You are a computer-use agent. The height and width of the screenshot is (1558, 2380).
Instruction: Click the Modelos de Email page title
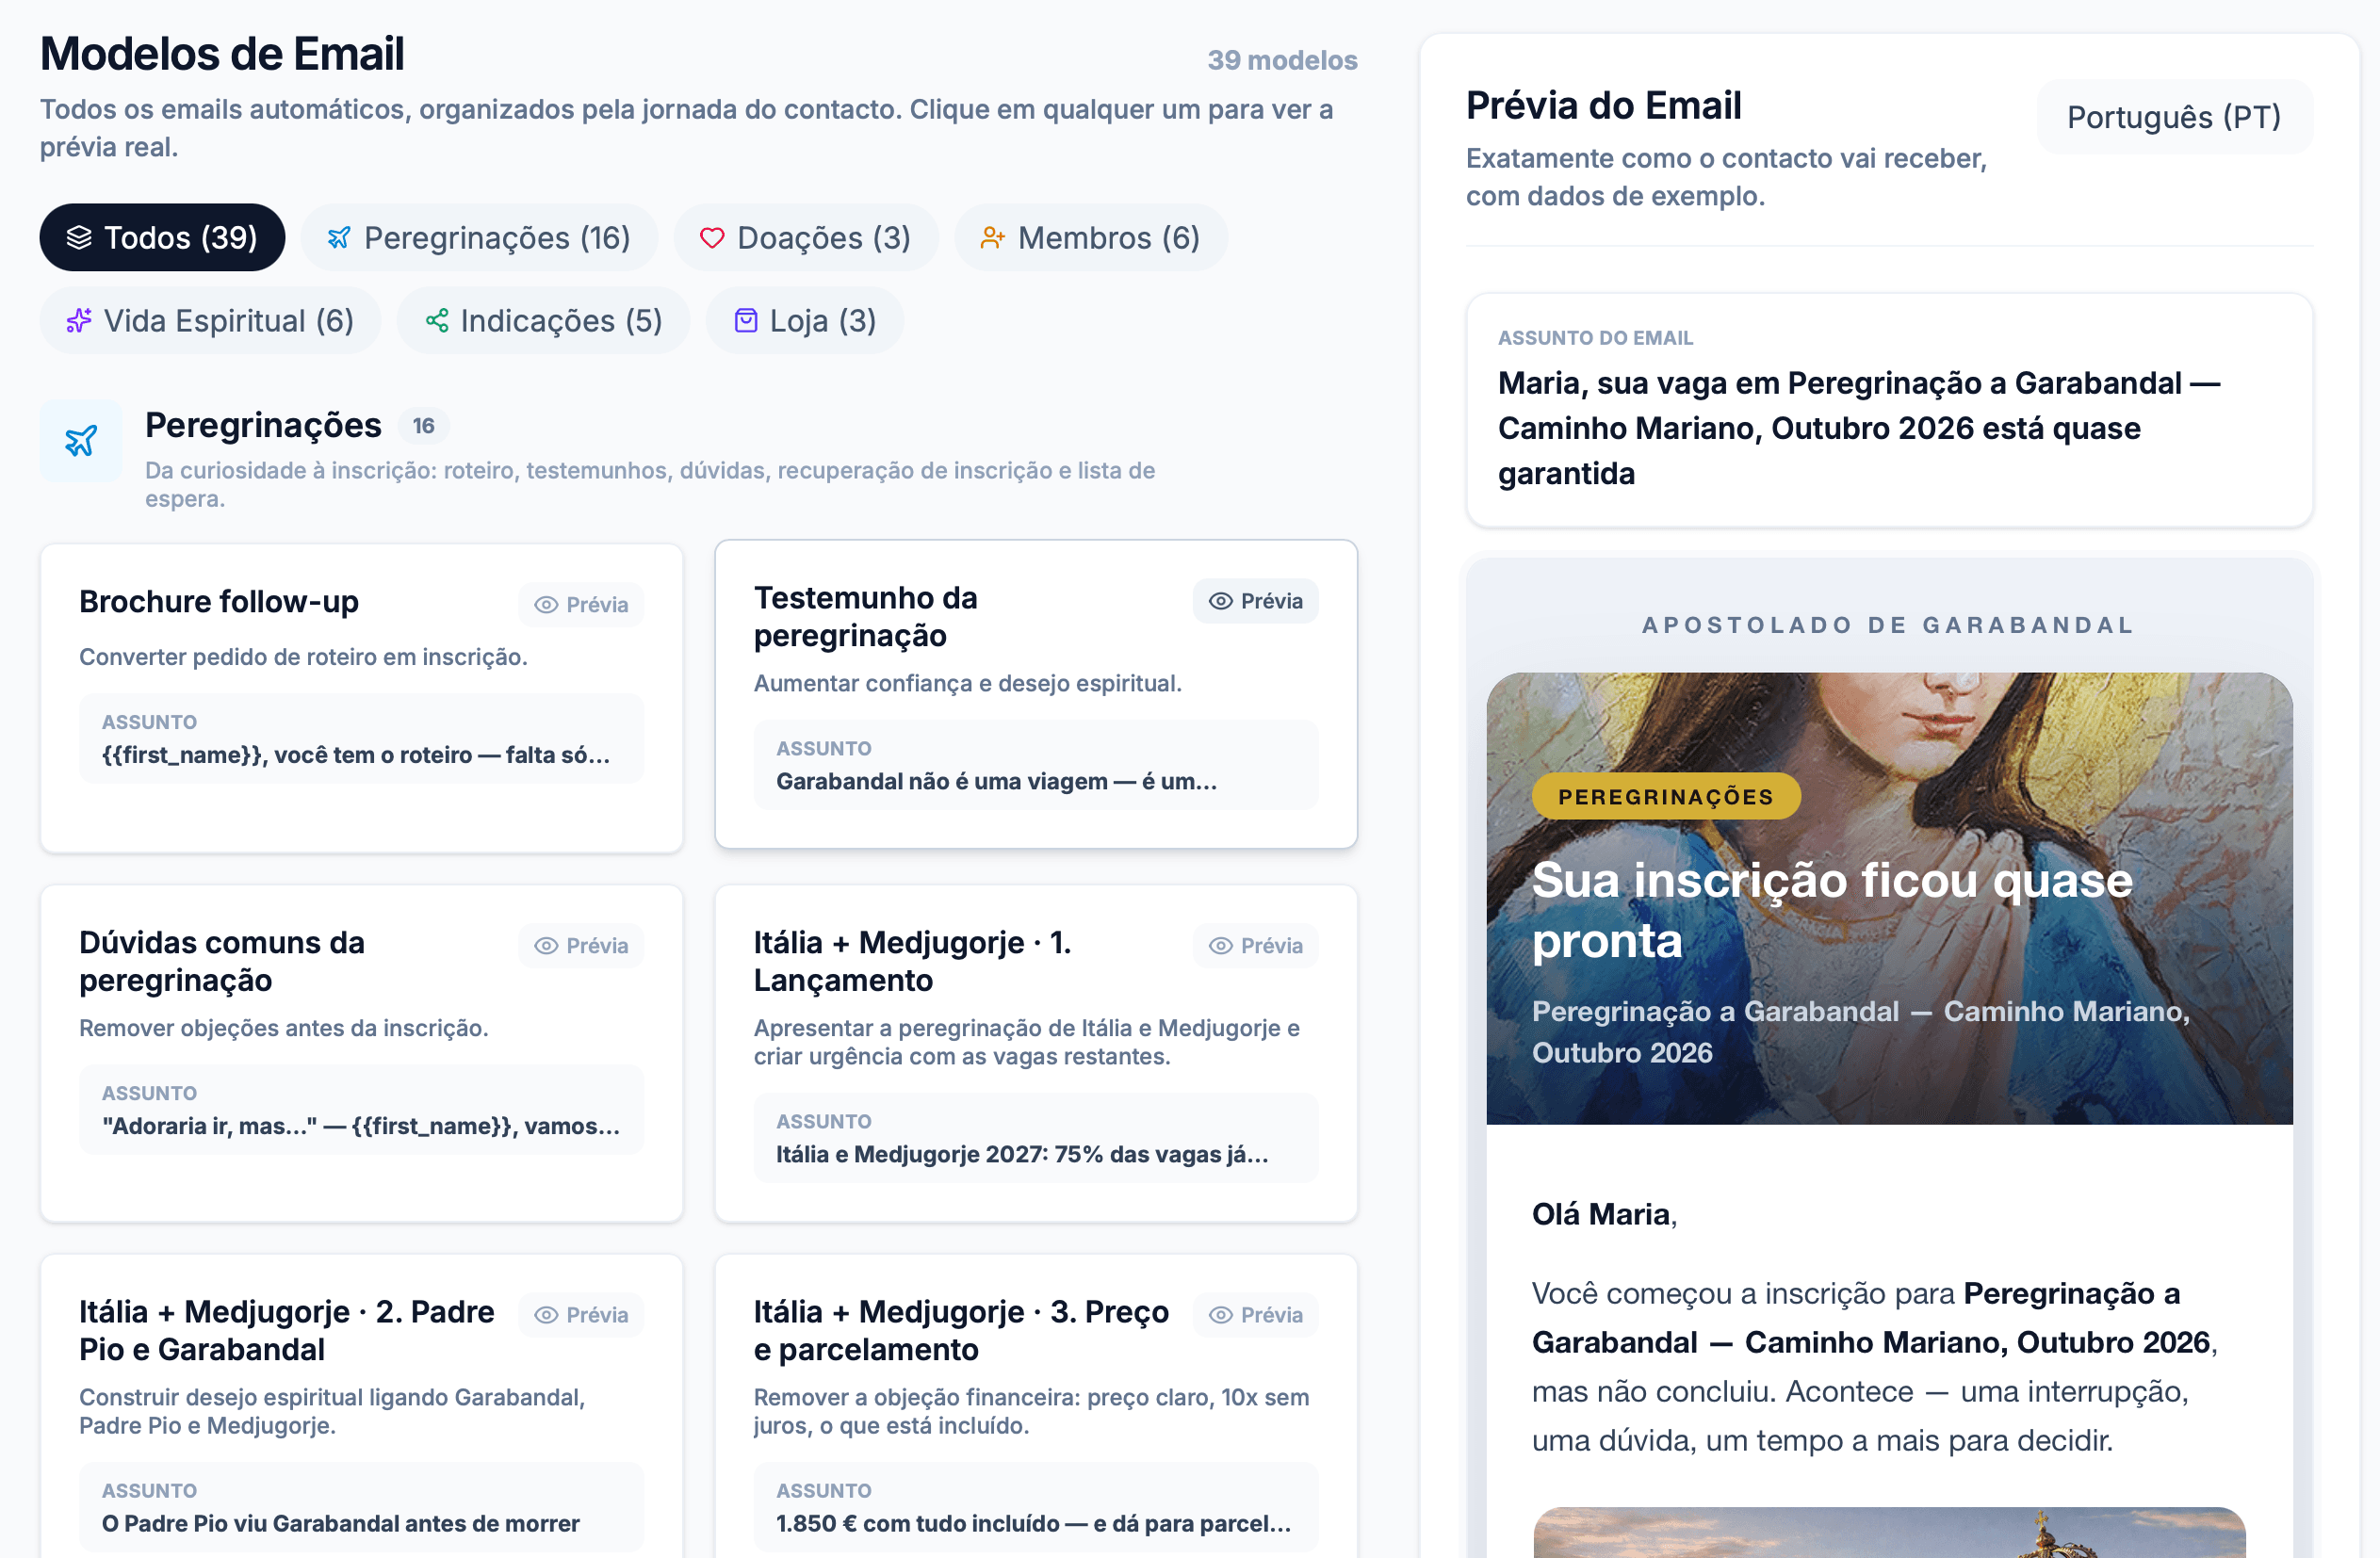[x=222, y=54]
